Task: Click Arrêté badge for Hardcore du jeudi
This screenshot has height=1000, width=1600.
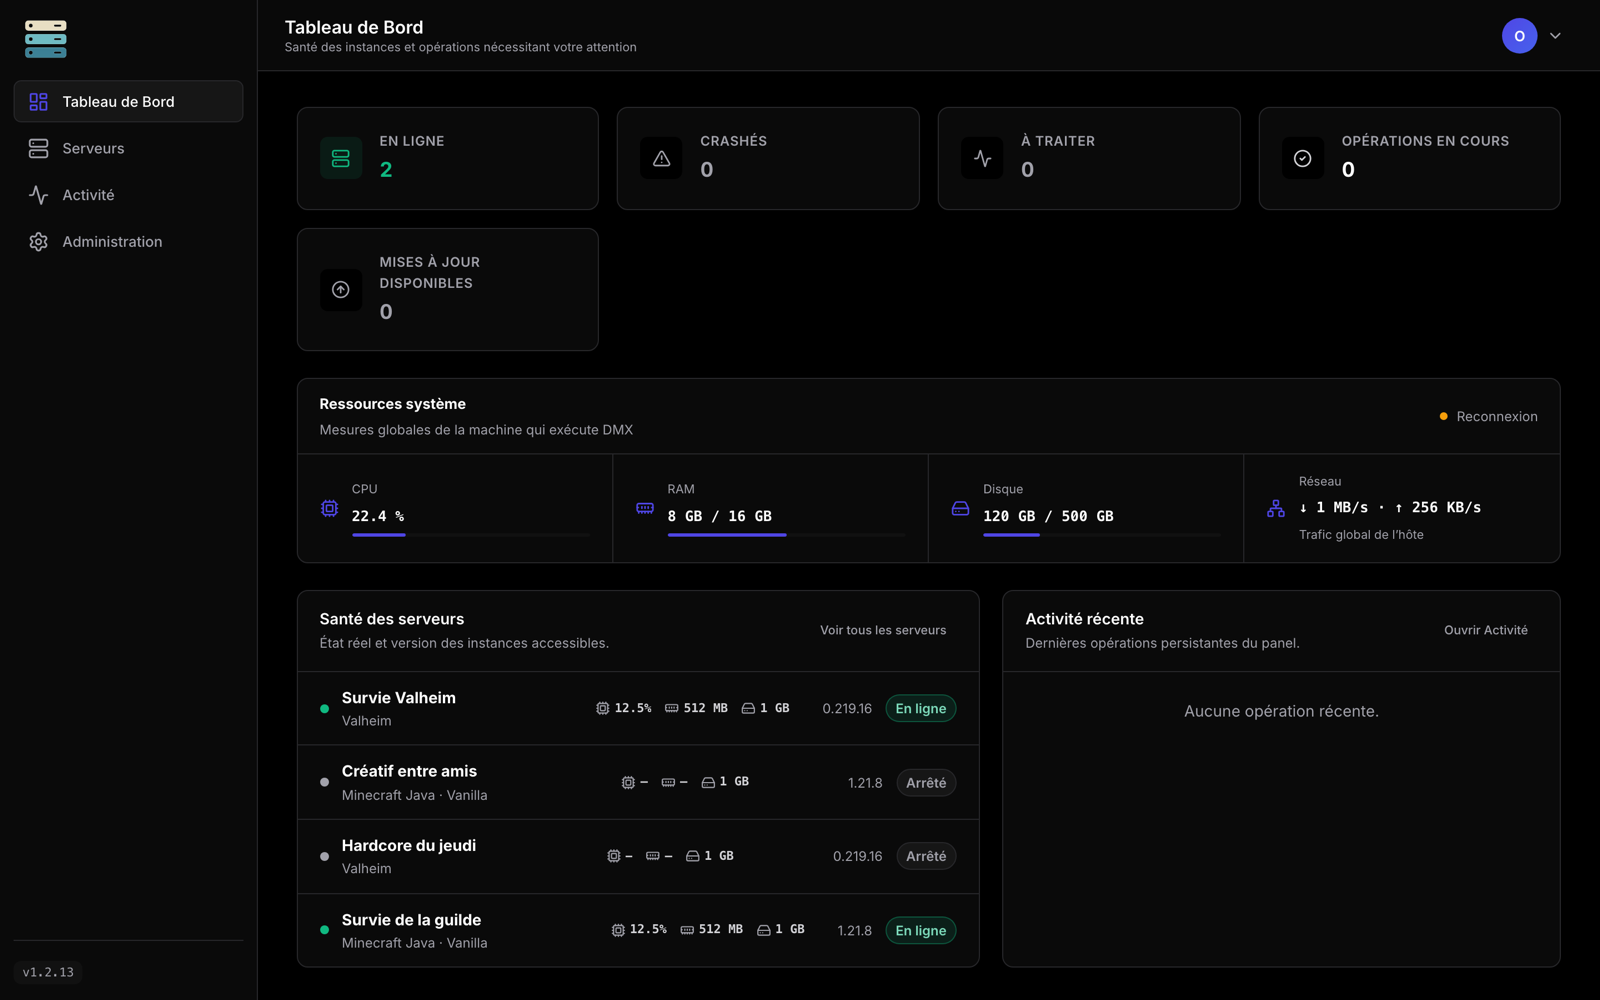Action: (926, 856)
